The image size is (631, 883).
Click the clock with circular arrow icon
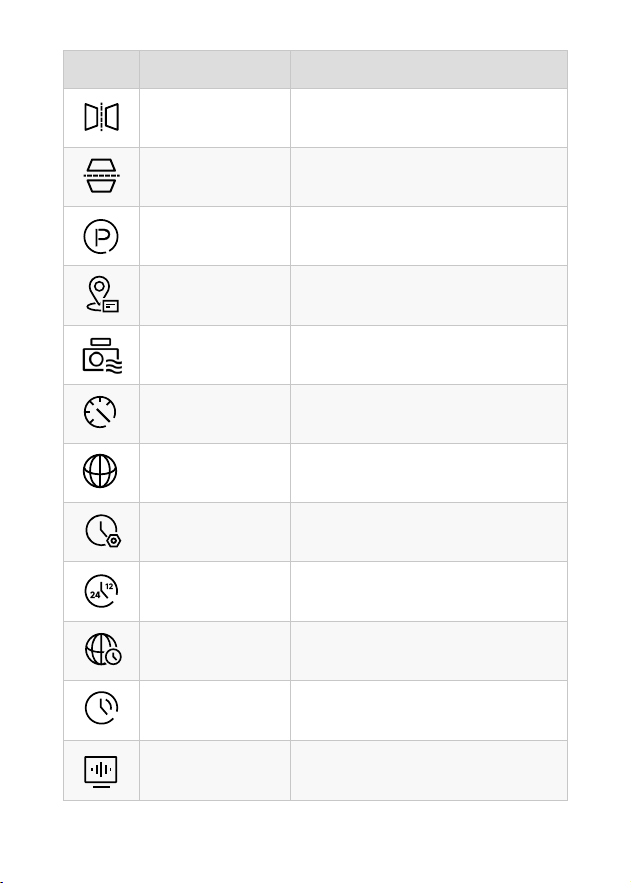[101, 708]
